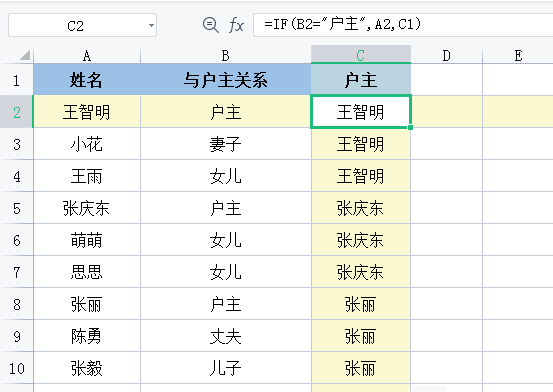Click cell B4 containing 女儿
This screenshot has height=392, width=553.
226,176
